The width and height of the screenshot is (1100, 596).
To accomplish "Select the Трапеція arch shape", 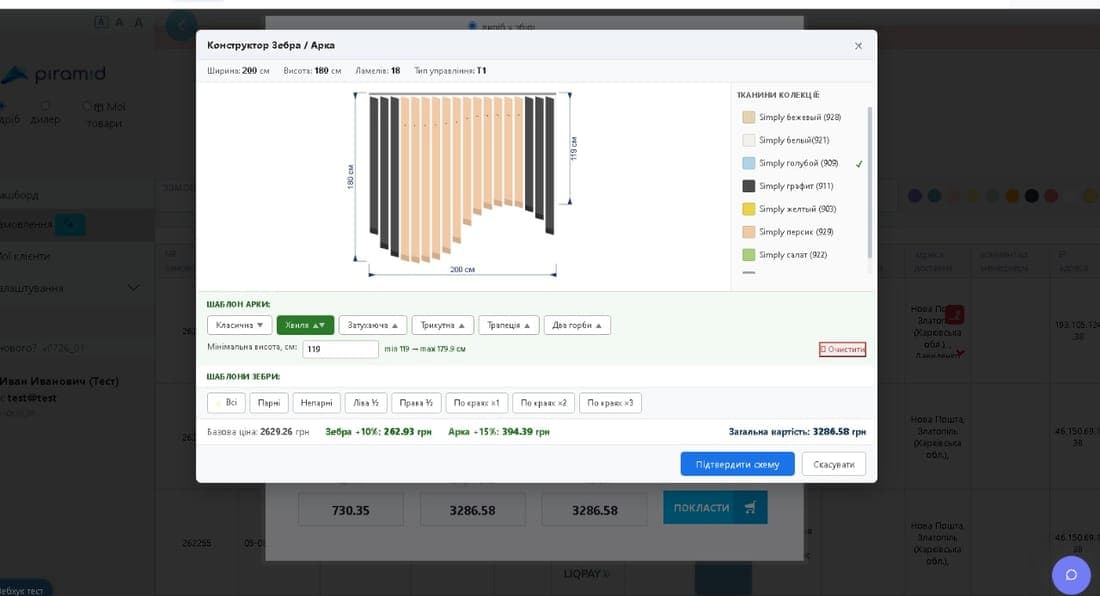I will [x=509, y=325].
